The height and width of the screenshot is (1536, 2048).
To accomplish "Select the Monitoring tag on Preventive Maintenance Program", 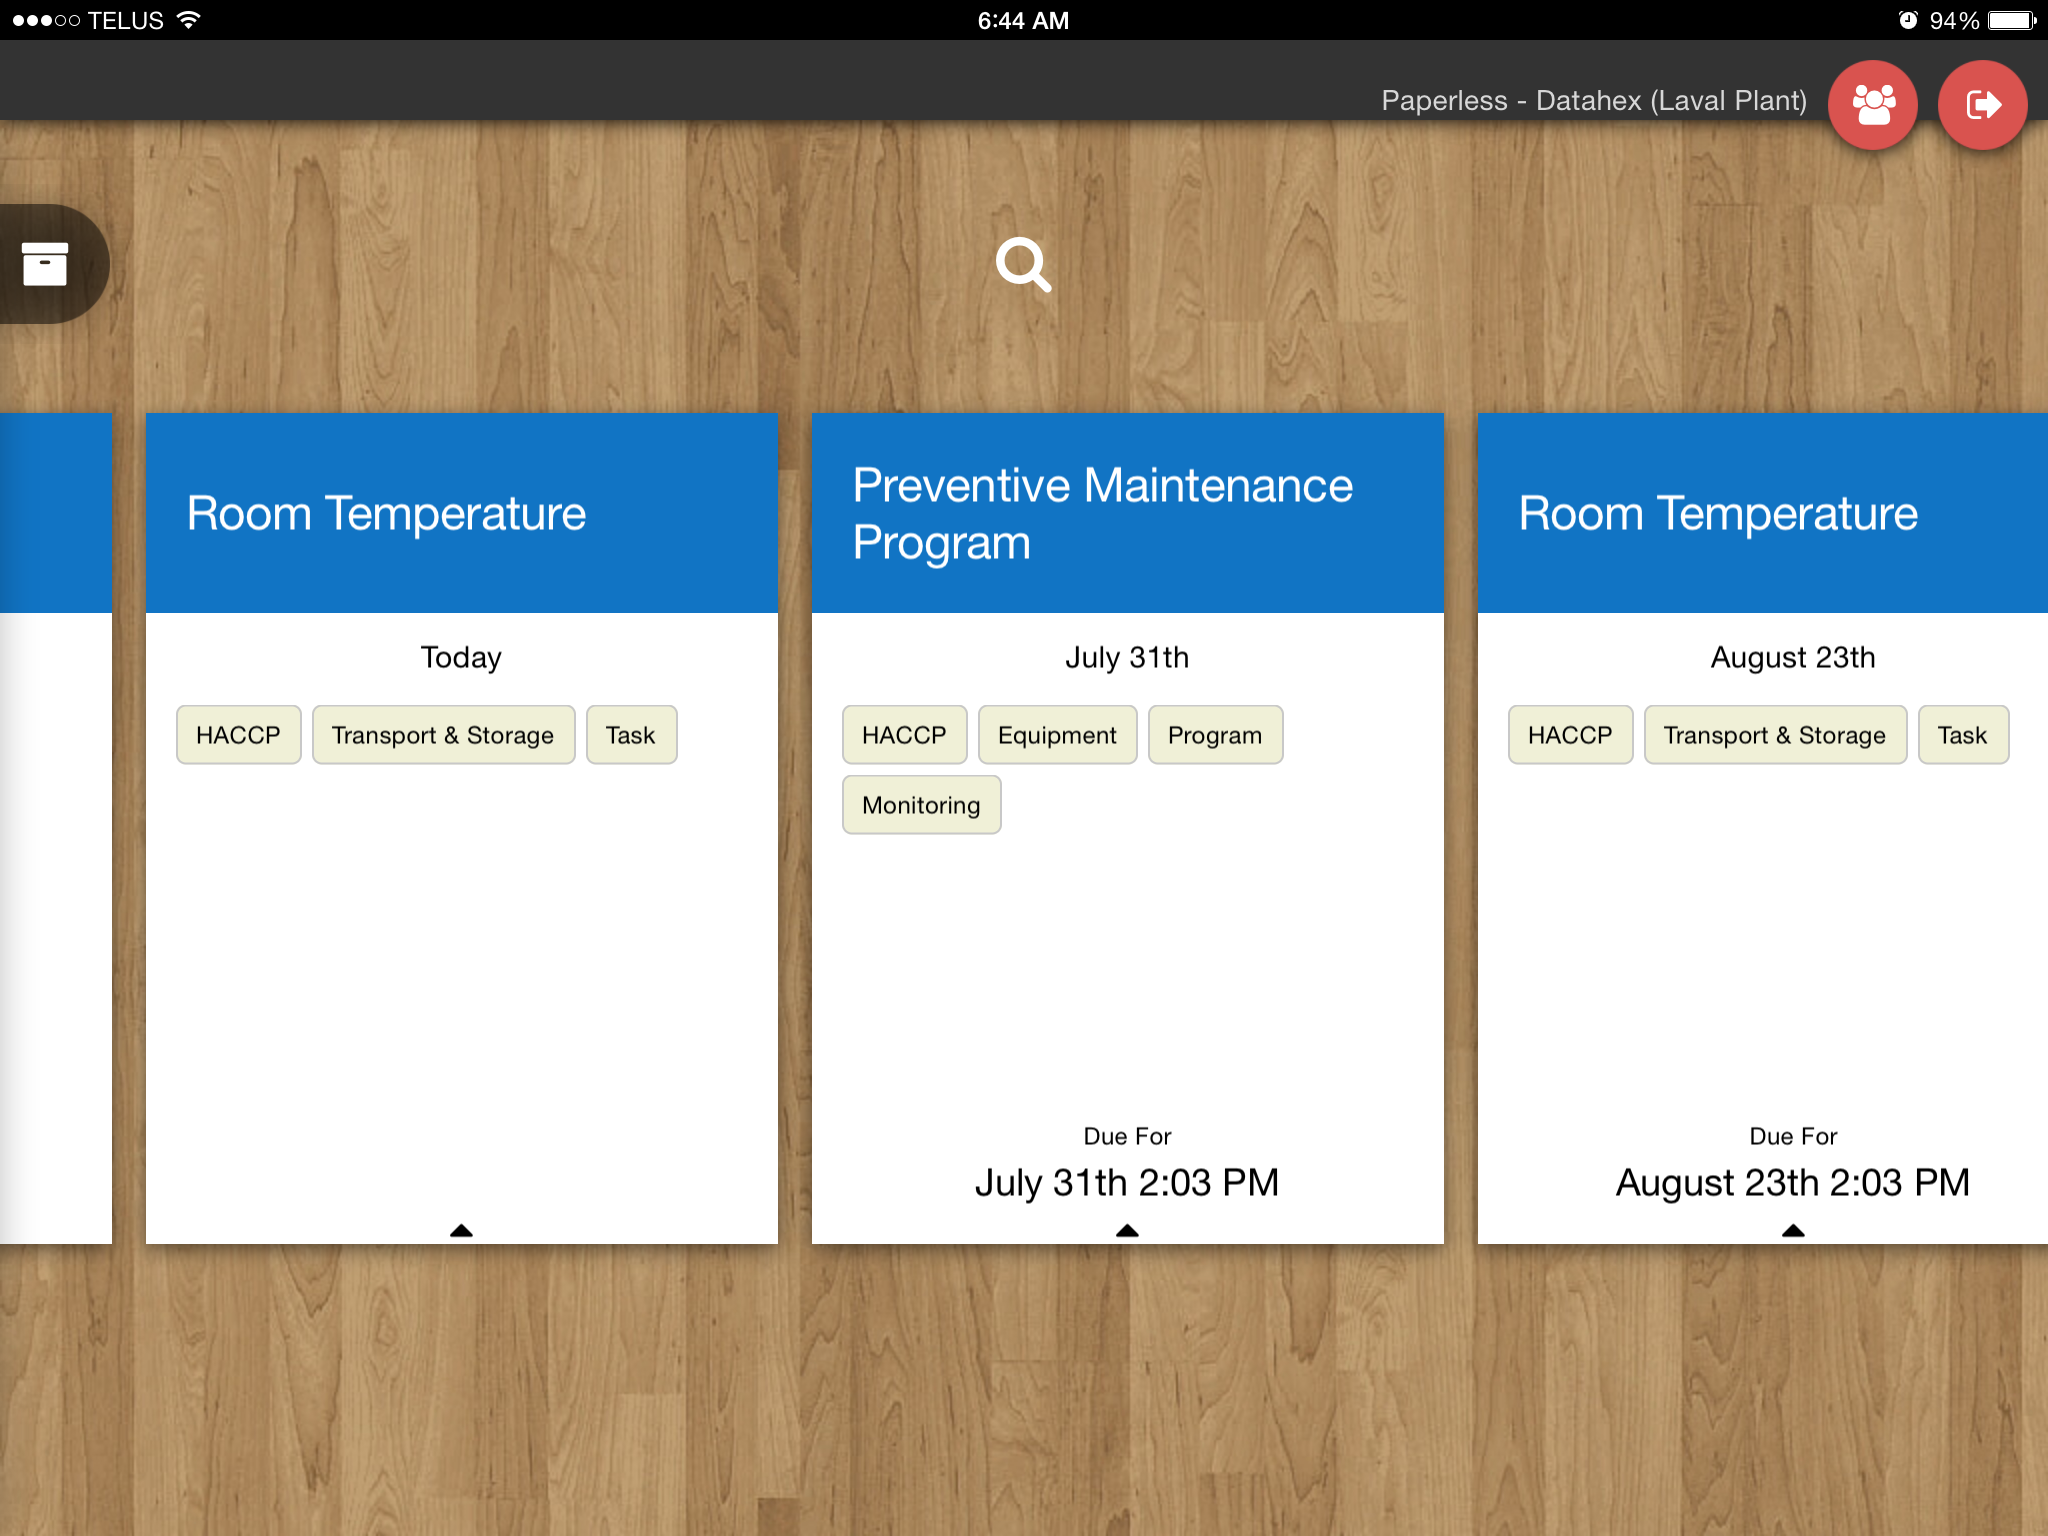I will click(921, 804).
